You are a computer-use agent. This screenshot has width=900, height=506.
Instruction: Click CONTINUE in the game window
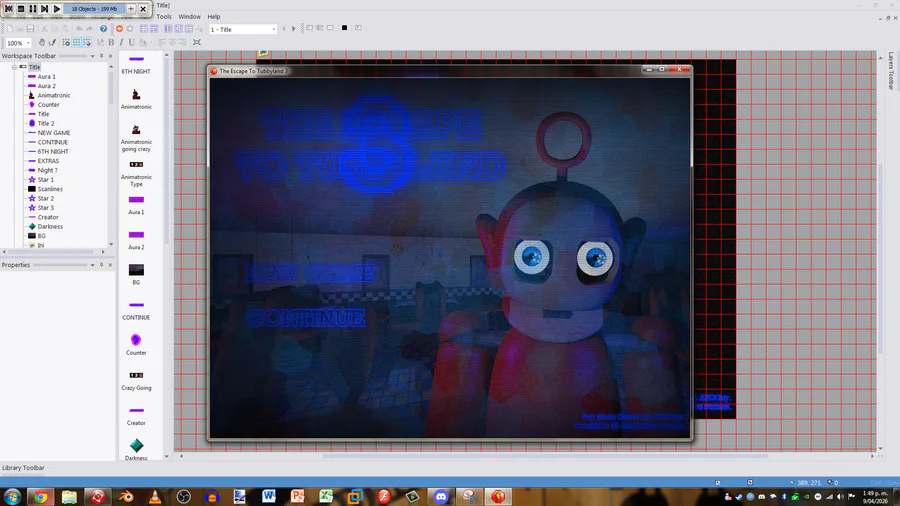tap(305, 318)
